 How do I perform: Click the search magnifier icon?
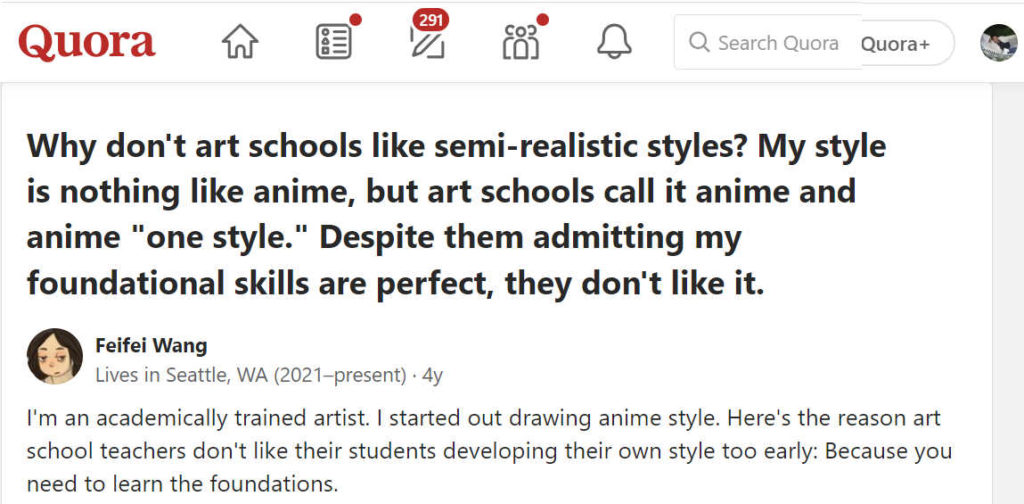coord(699,43)
